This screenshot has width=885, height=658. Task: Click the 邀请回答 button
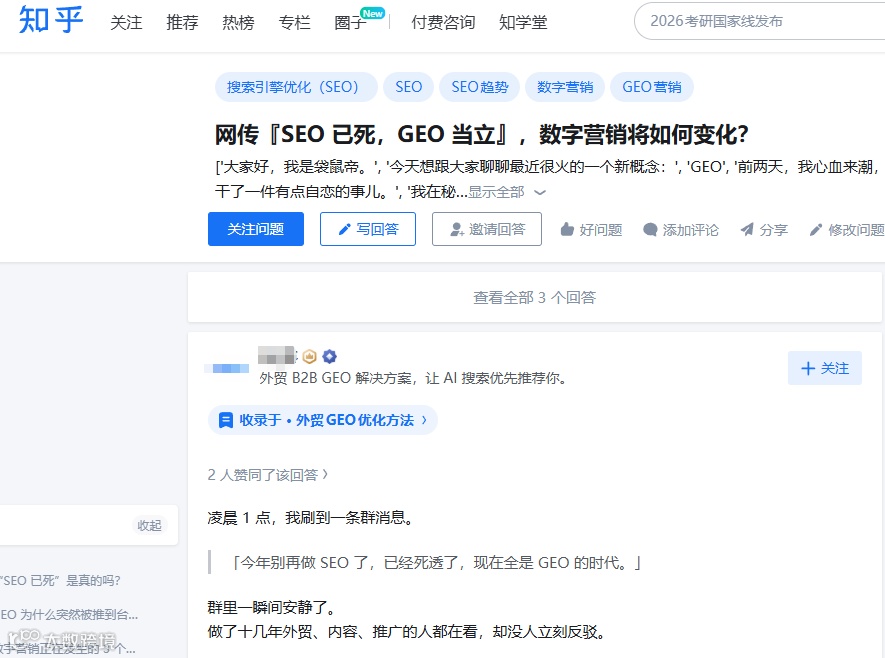pyautogui.click(x=487, y=229)
